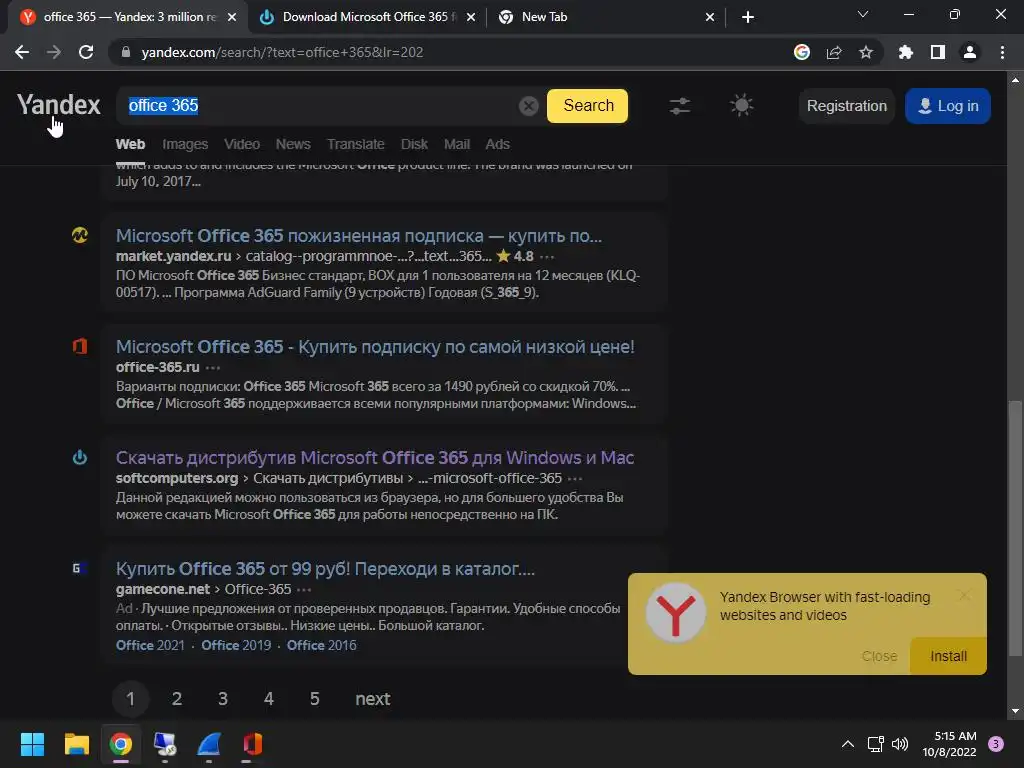Open the office-365.ru result title

375,347
